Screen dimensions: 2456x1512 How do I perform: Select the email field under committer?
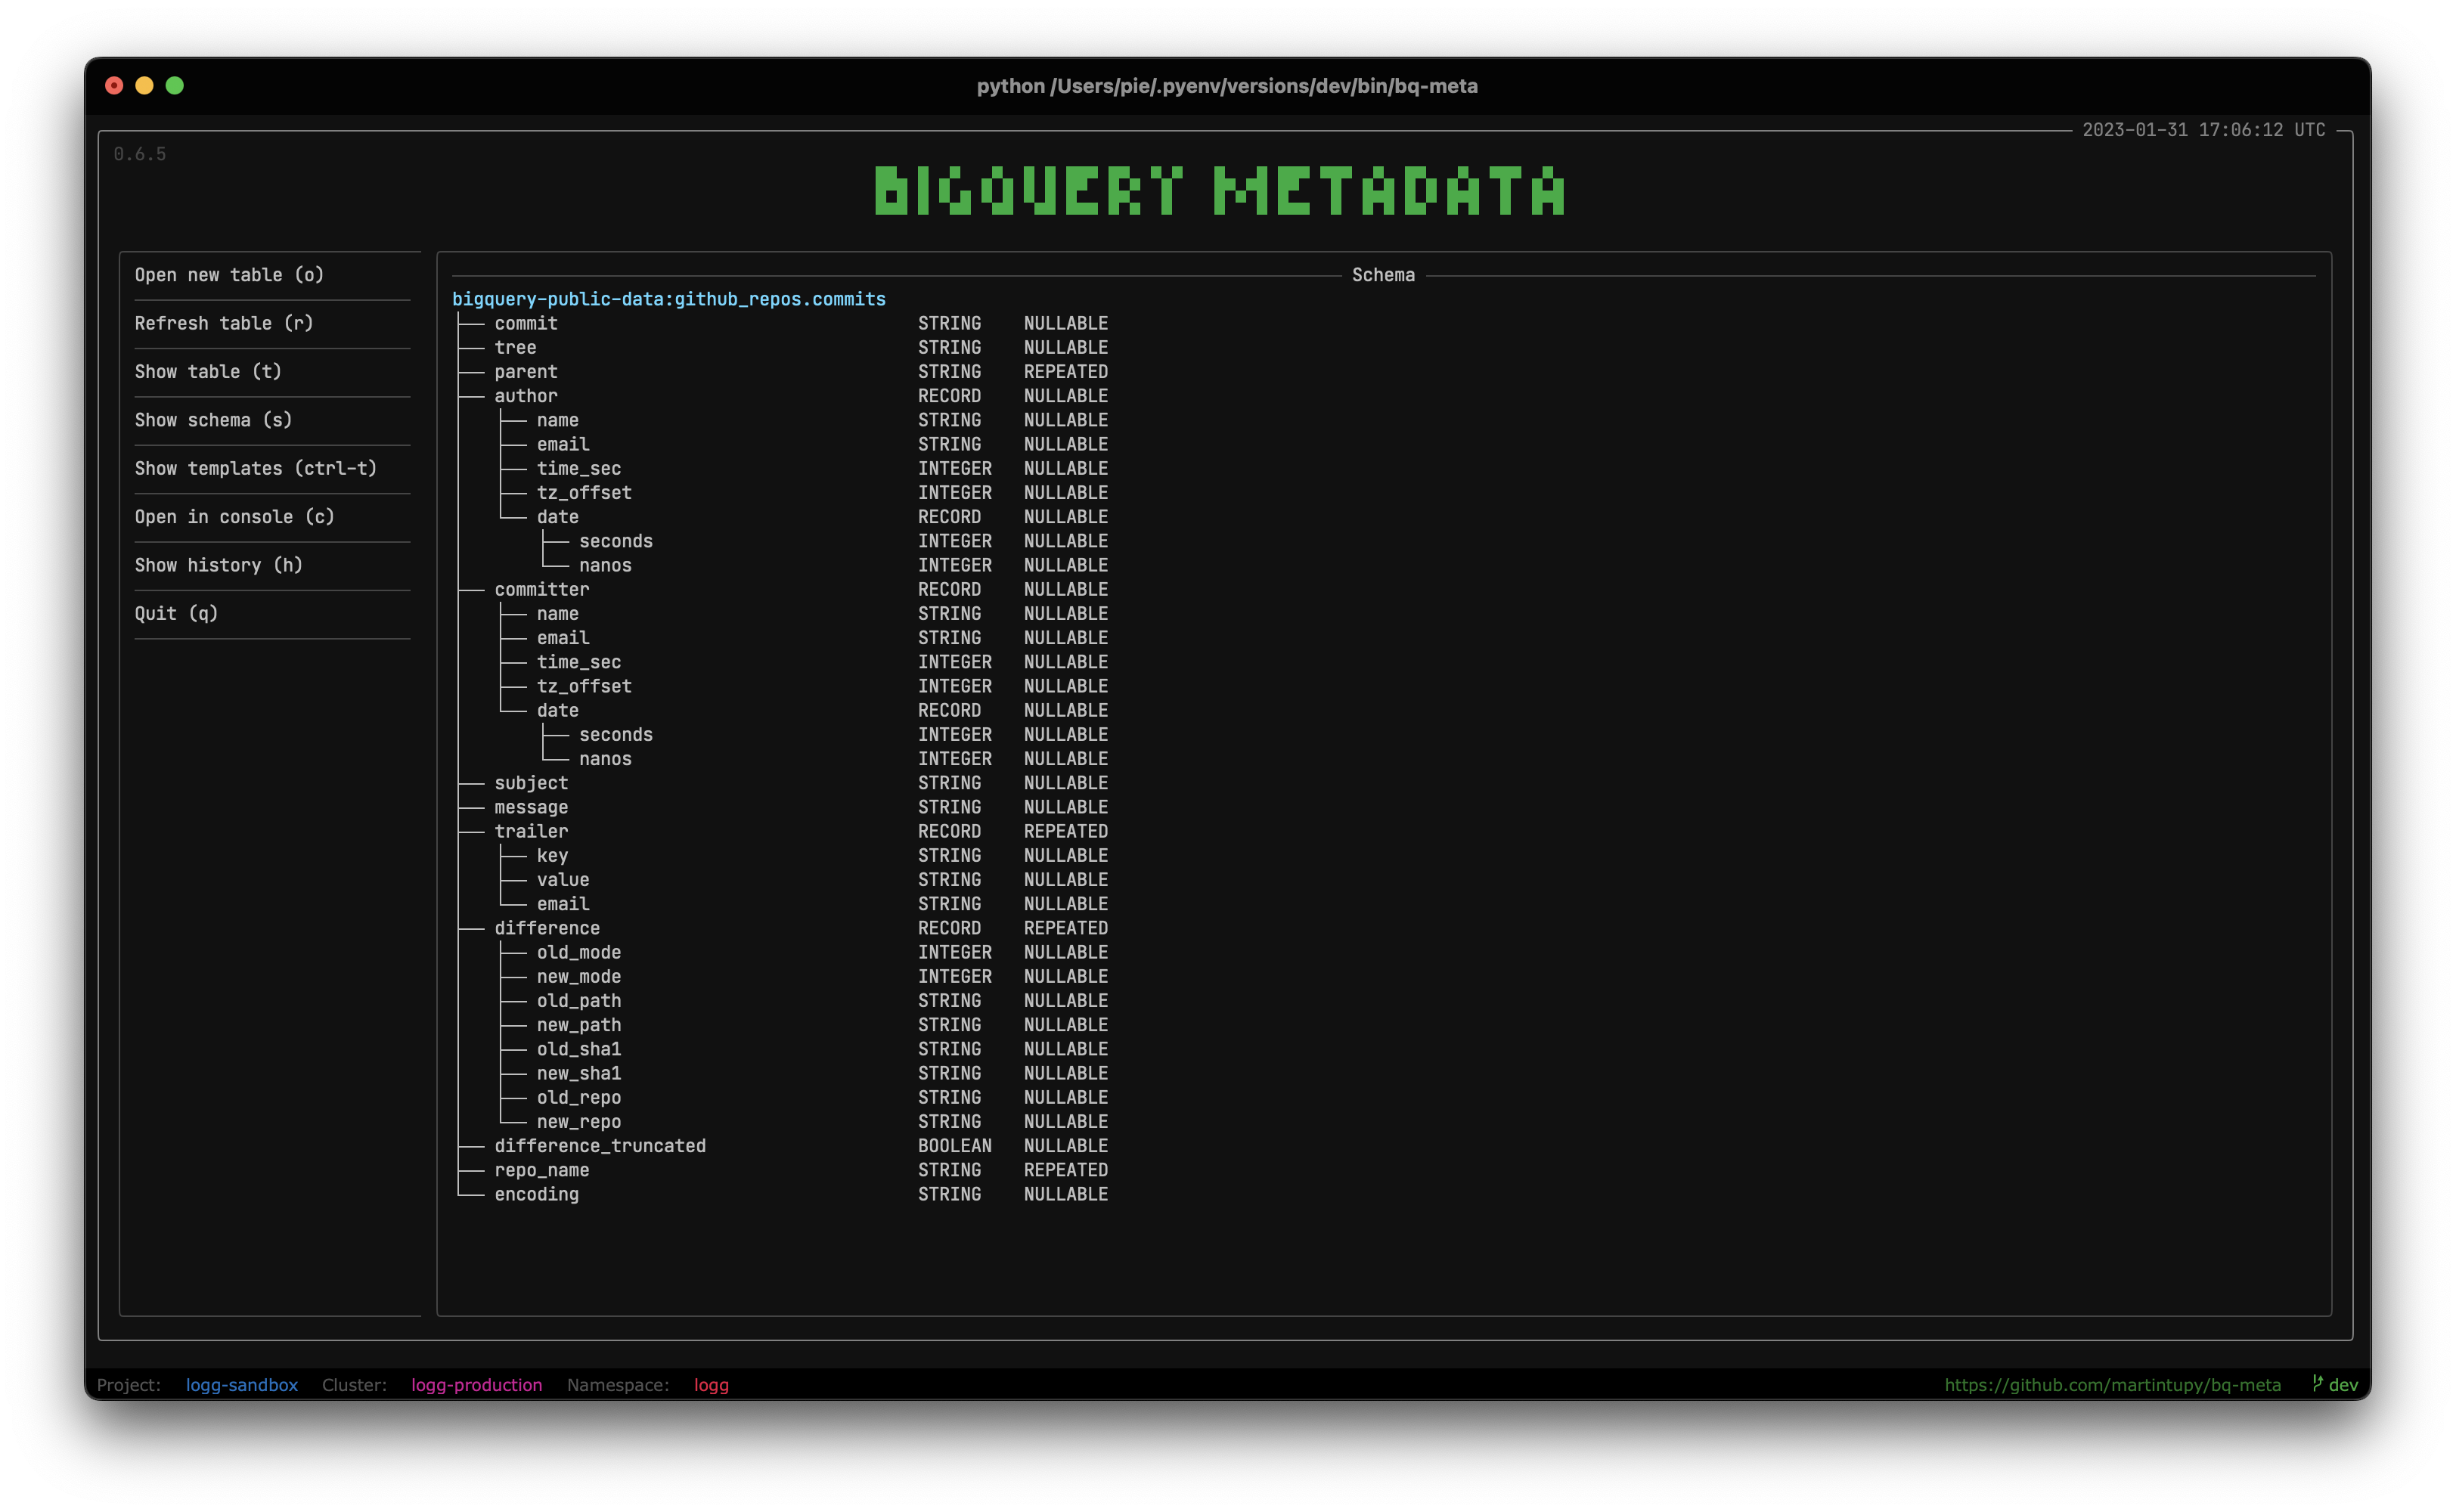click(804, 638)
